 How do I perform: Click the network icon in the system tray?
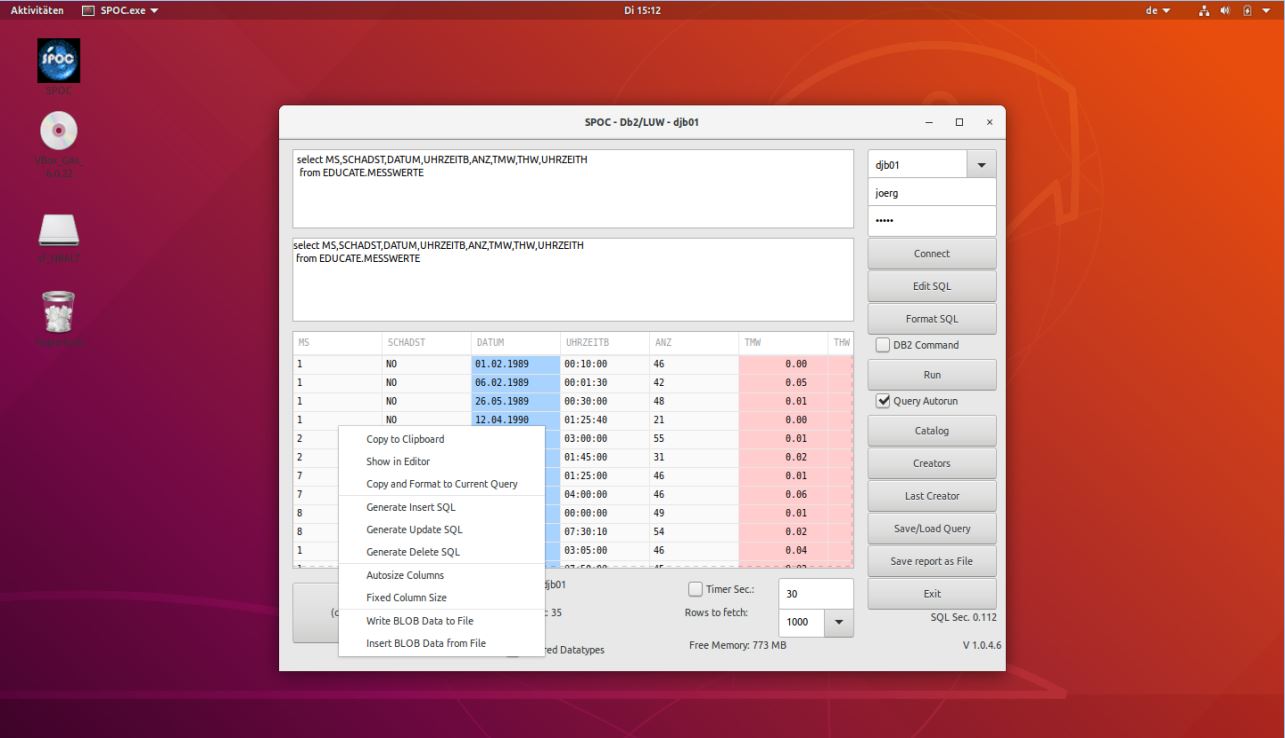coord(1204,10)
